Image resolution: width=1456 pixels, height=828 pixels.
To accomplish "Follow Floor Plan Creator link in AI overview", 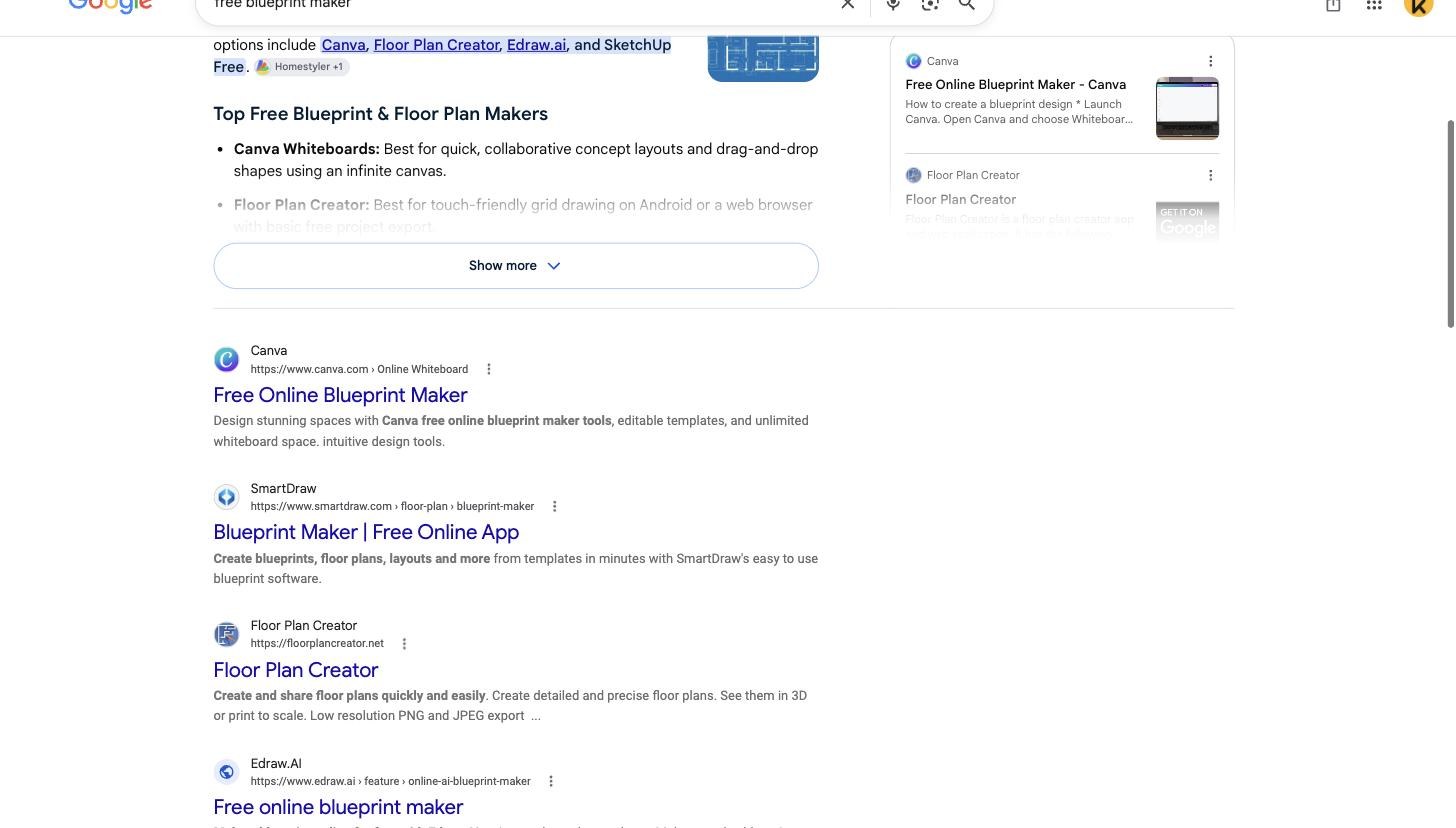I will (x=436, y=45).
